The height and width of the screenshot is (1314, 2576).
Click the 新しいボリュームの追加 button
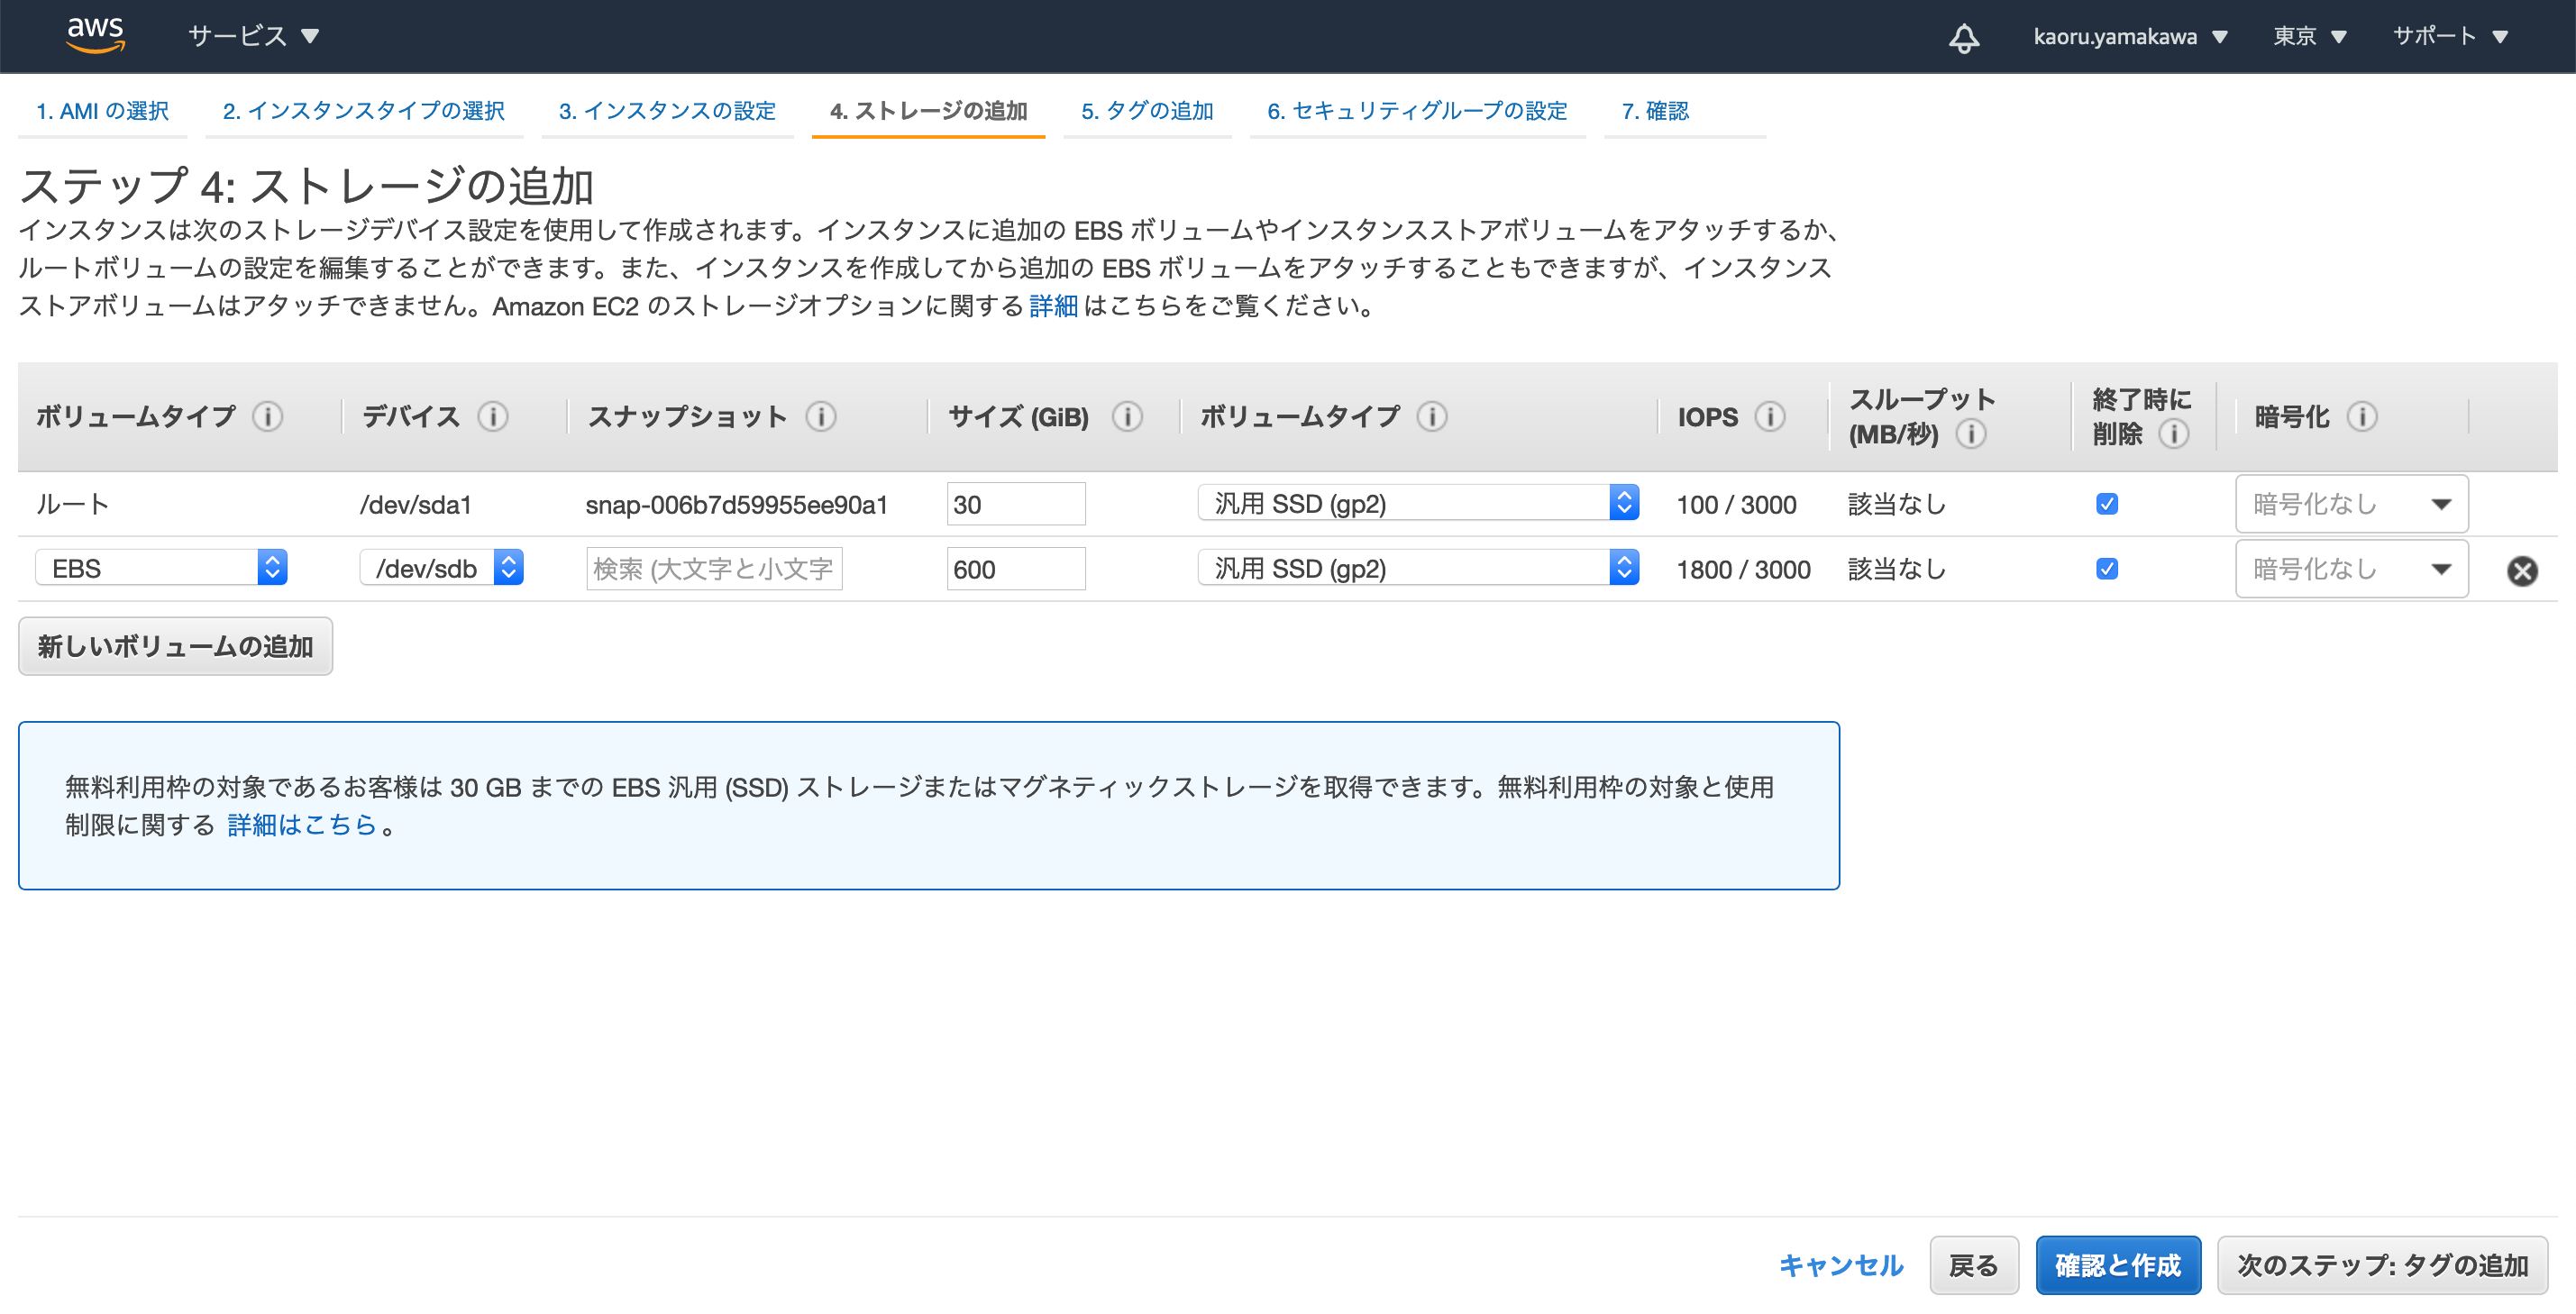175,646
